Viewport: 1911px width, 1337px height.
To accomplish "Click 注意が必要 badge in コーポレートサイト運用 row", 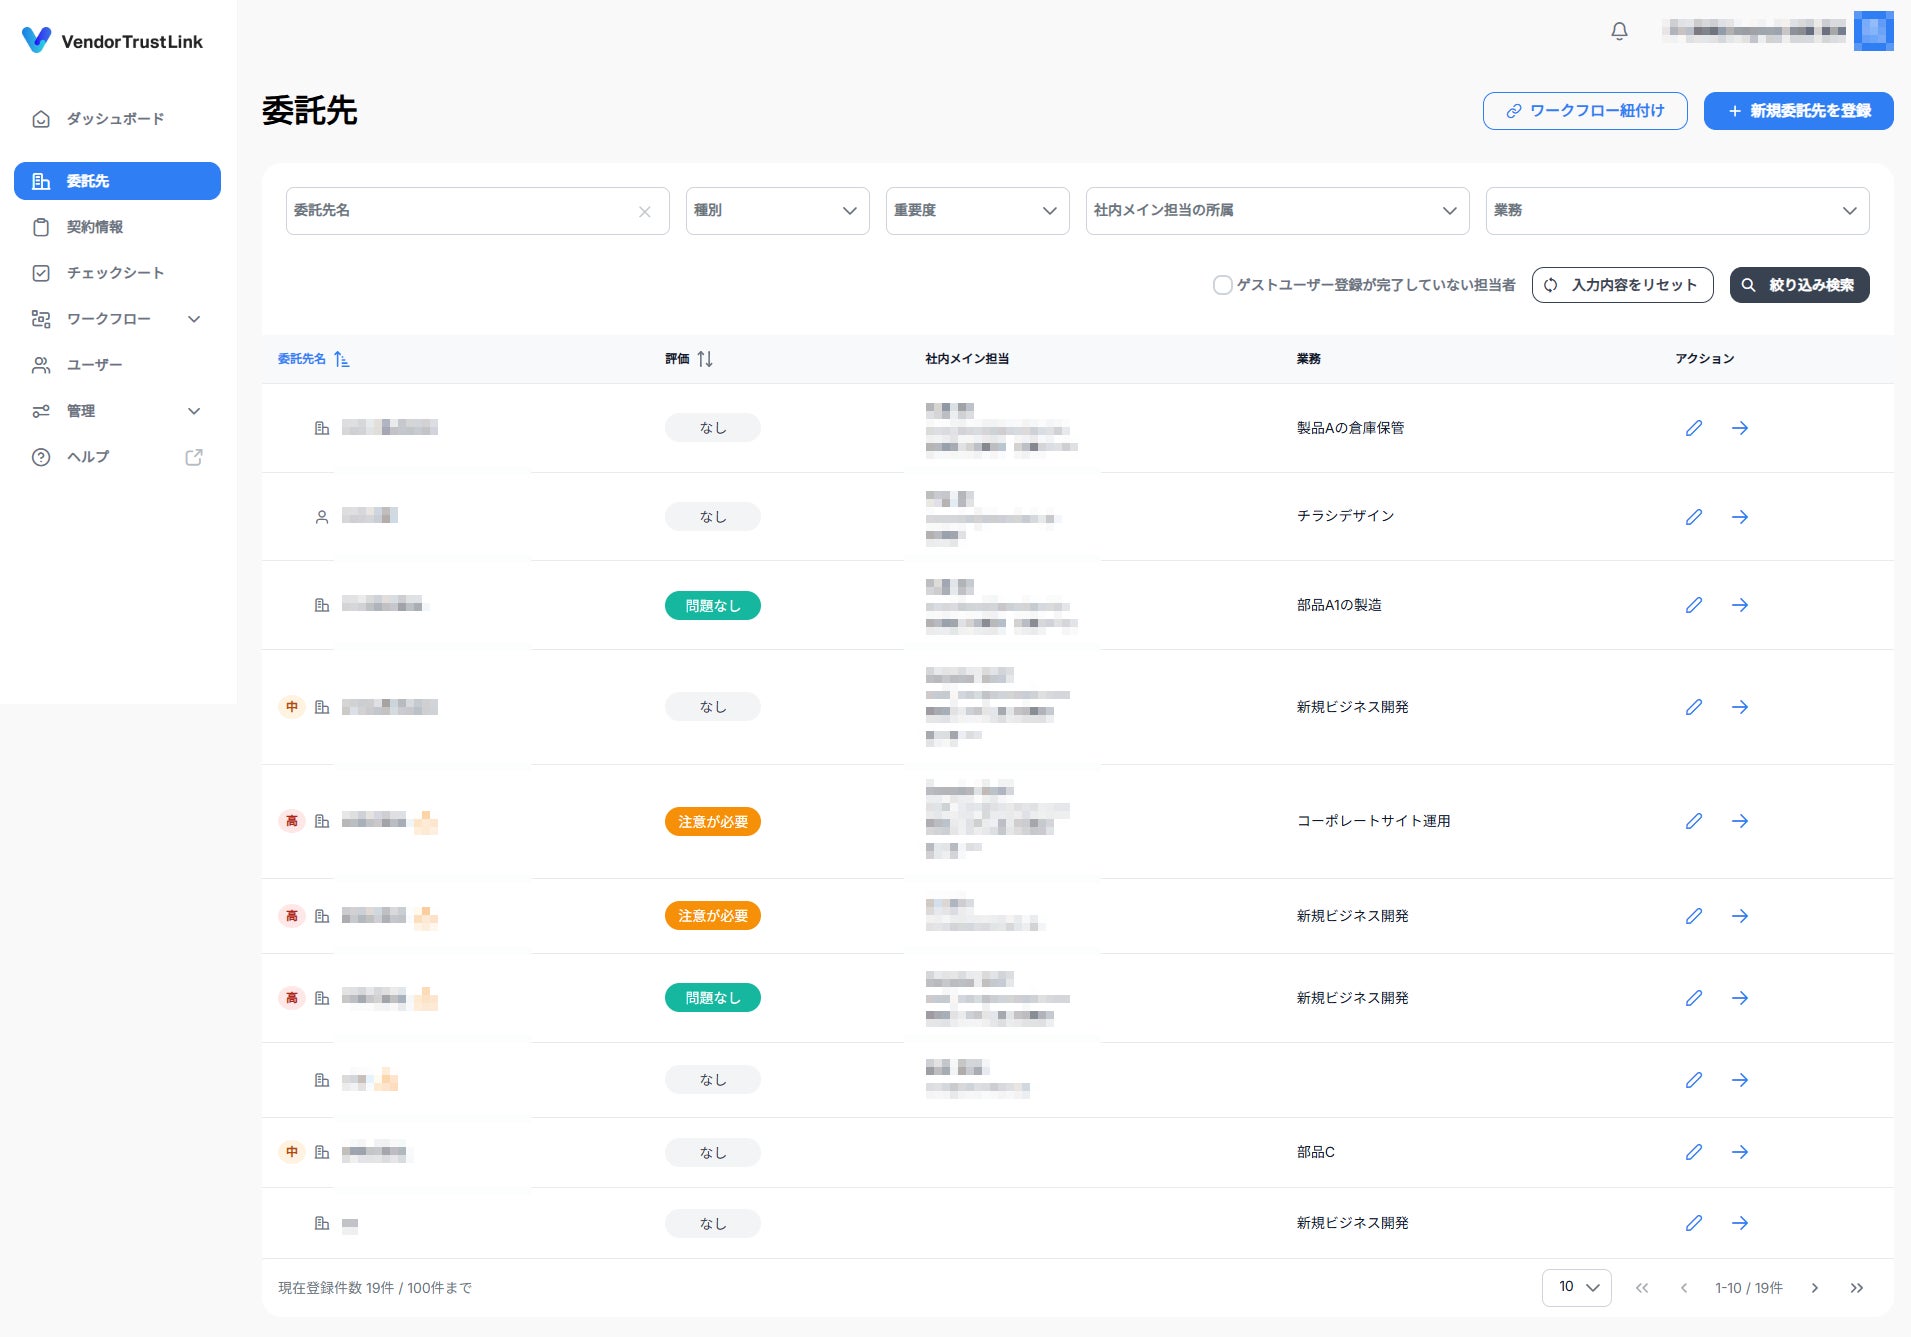I will point(713,822).
